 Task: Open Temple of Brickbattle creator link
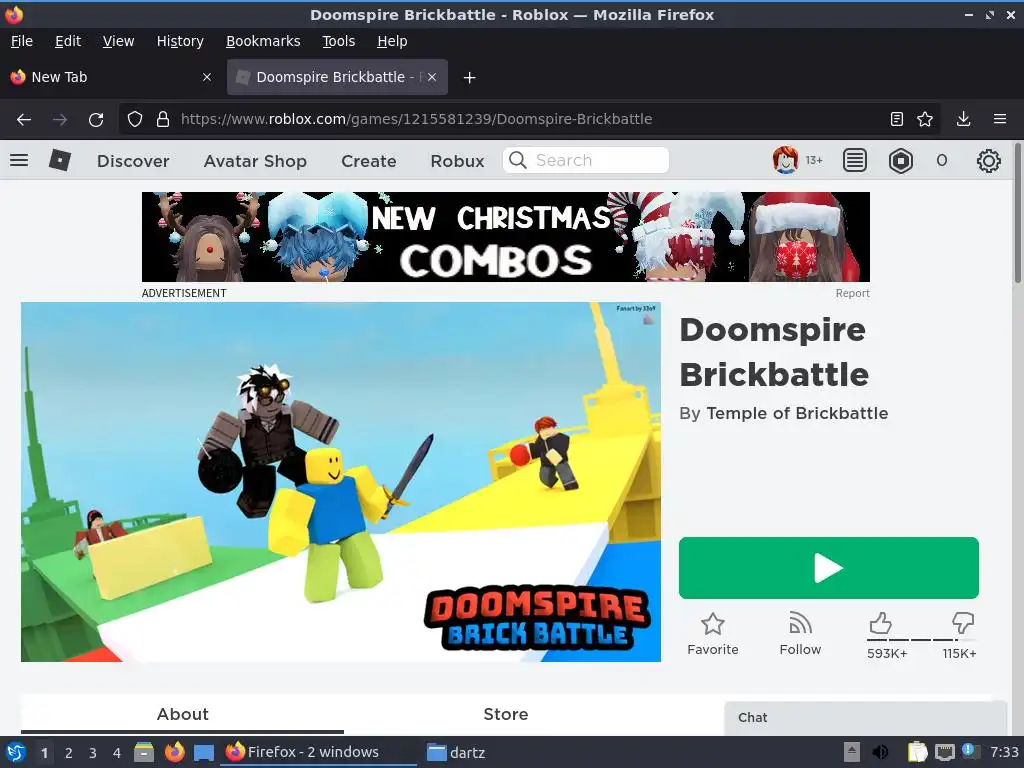(797, 413)
